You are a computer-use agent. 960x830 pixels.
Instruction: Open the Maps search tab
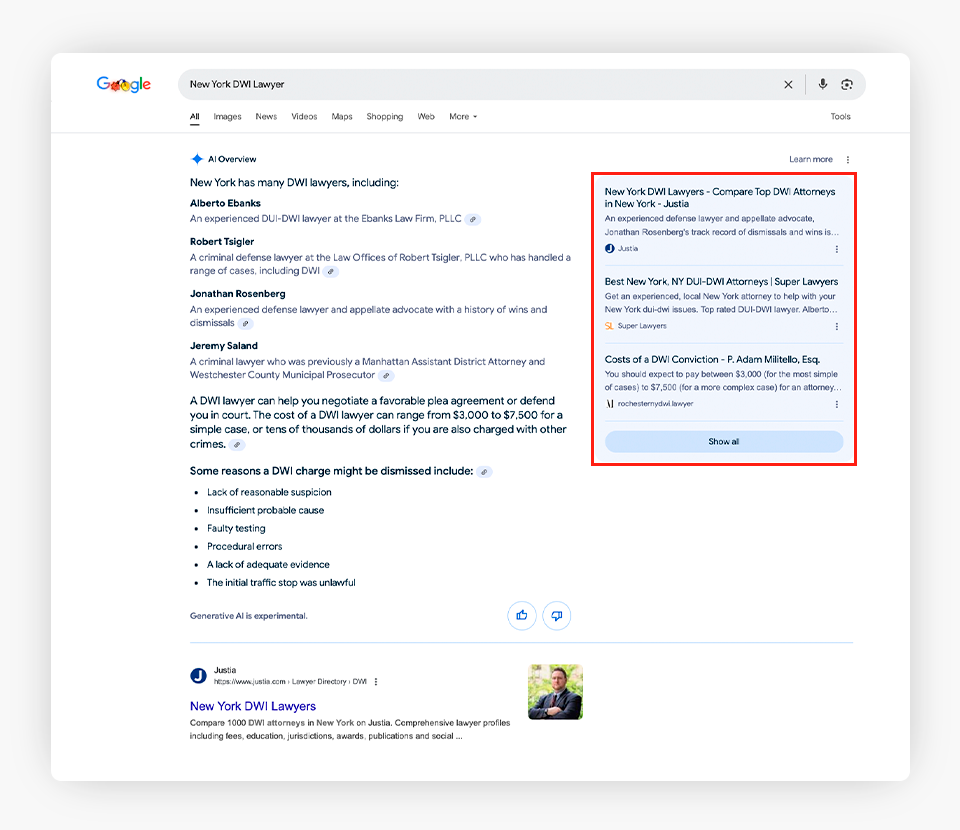coord(342,117)
